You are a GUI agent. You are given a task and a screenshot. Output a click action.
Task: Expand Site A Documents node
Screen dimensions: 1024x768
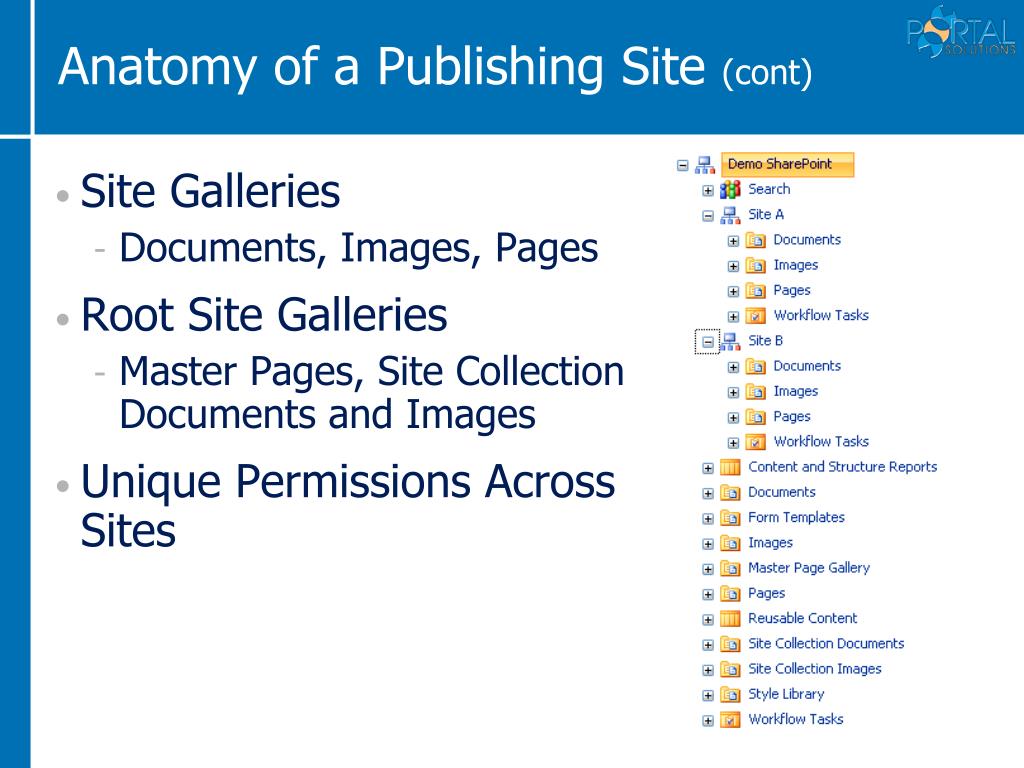pyautogui.click(x=733, y=241)
